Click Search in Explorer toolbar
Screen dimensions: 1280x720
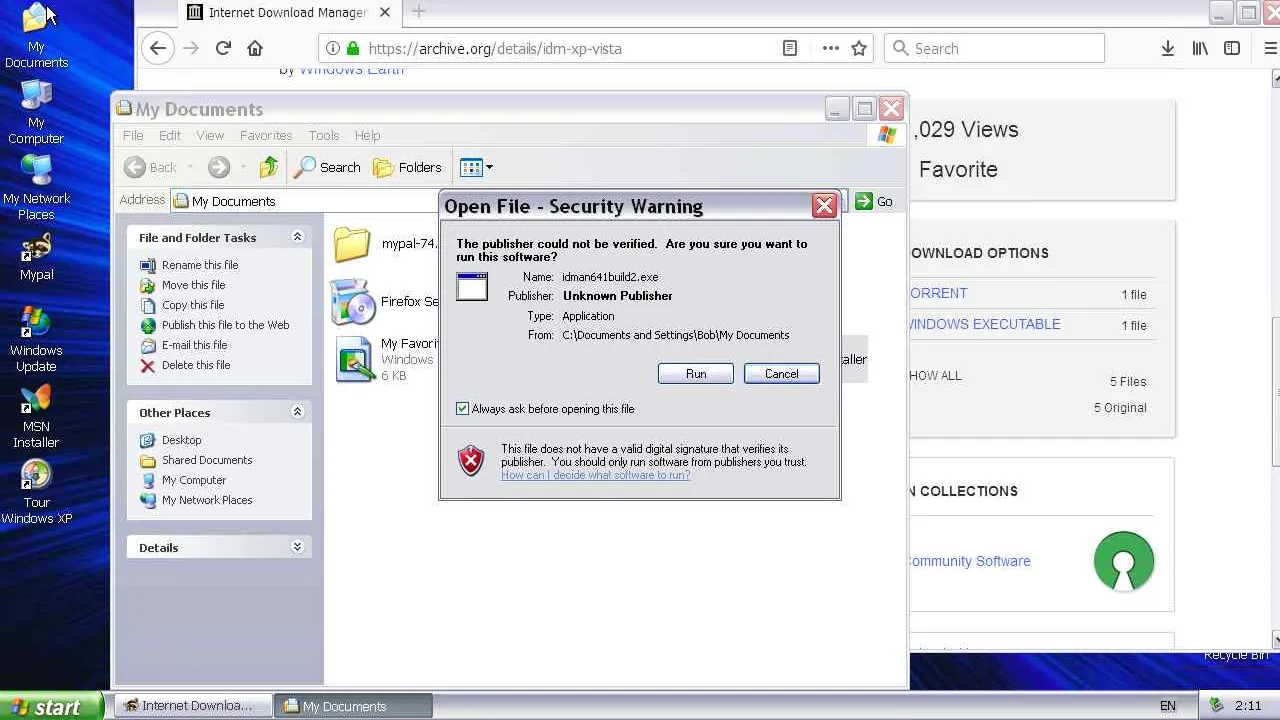pos(327,167)
